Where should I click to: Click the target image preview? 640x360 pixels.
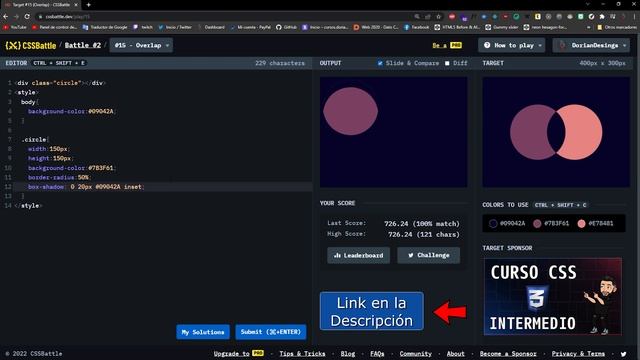pos(556,132)
